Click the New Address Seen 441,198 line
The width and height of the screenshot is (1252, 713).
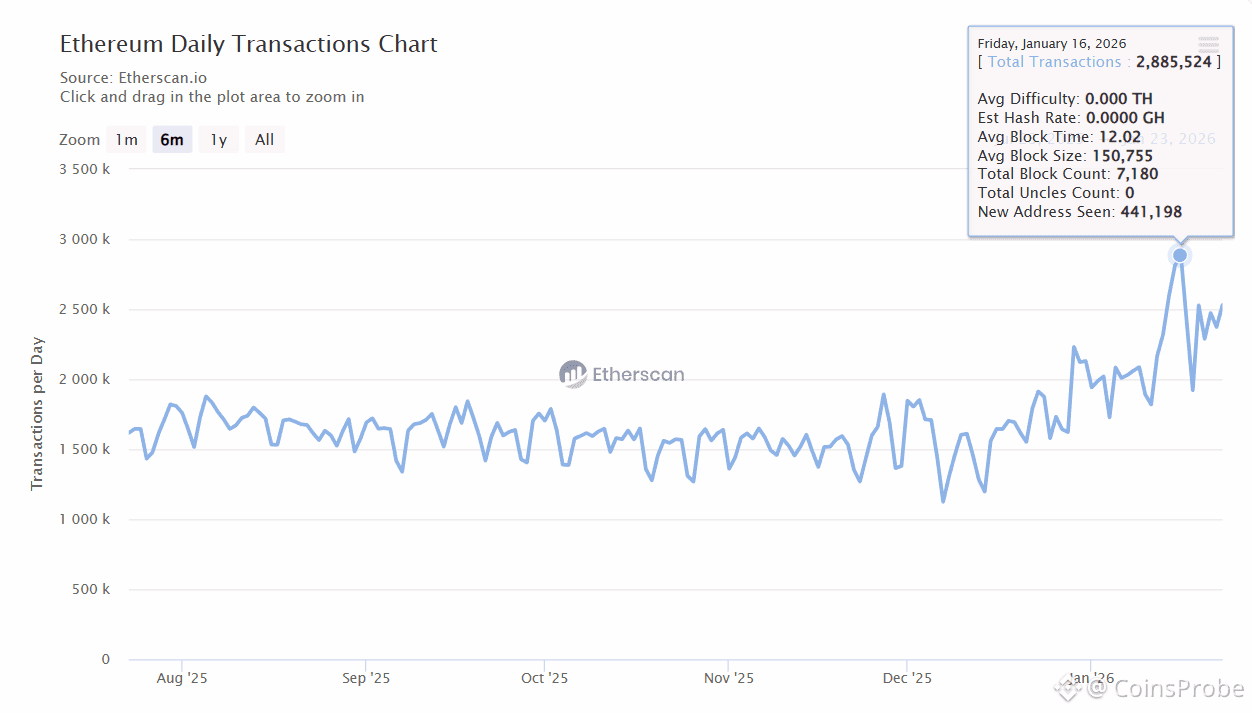pos(1079,212)
